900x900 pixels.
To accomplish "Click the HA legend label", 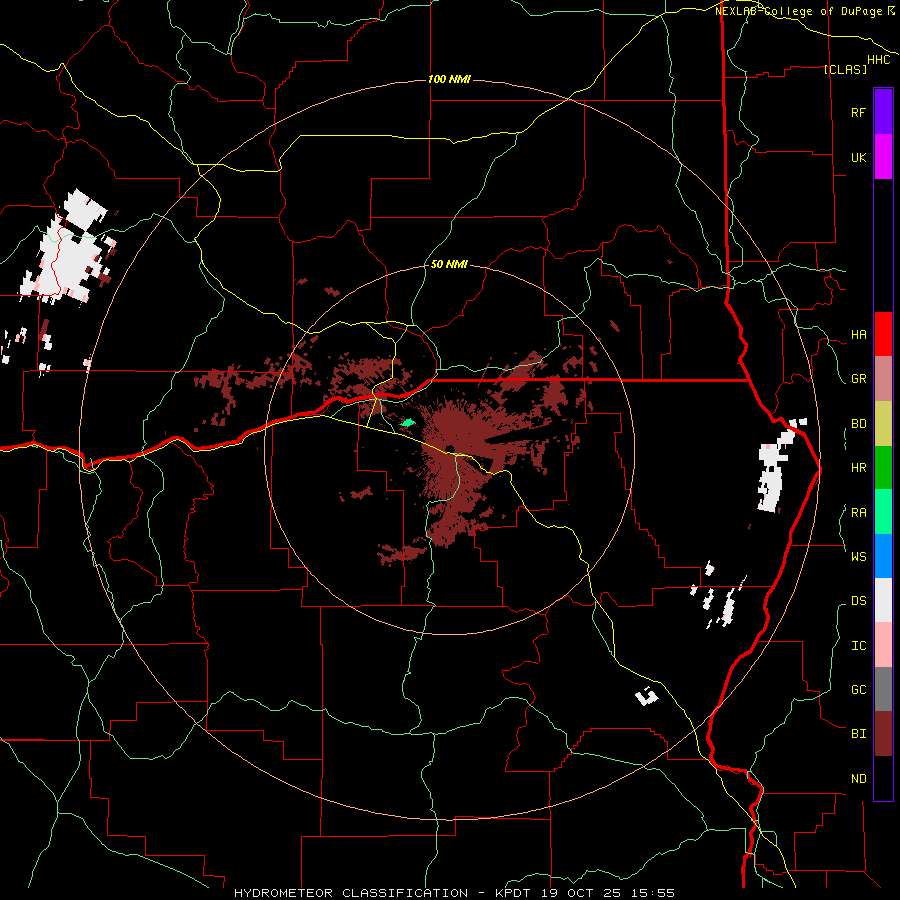I will 858,334.
